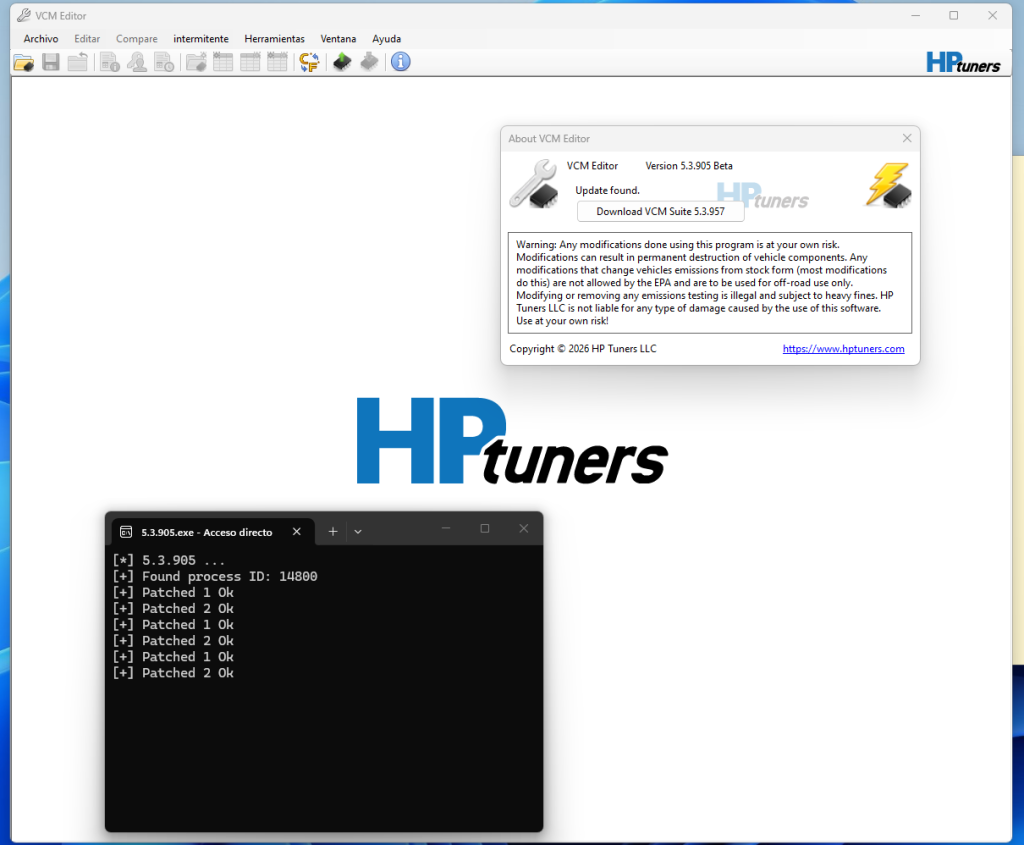Viewport: 1024px width, 845px height.
Task: Click the HP Tuners logo in toolbar corner
Action: (x=963, y=63)
